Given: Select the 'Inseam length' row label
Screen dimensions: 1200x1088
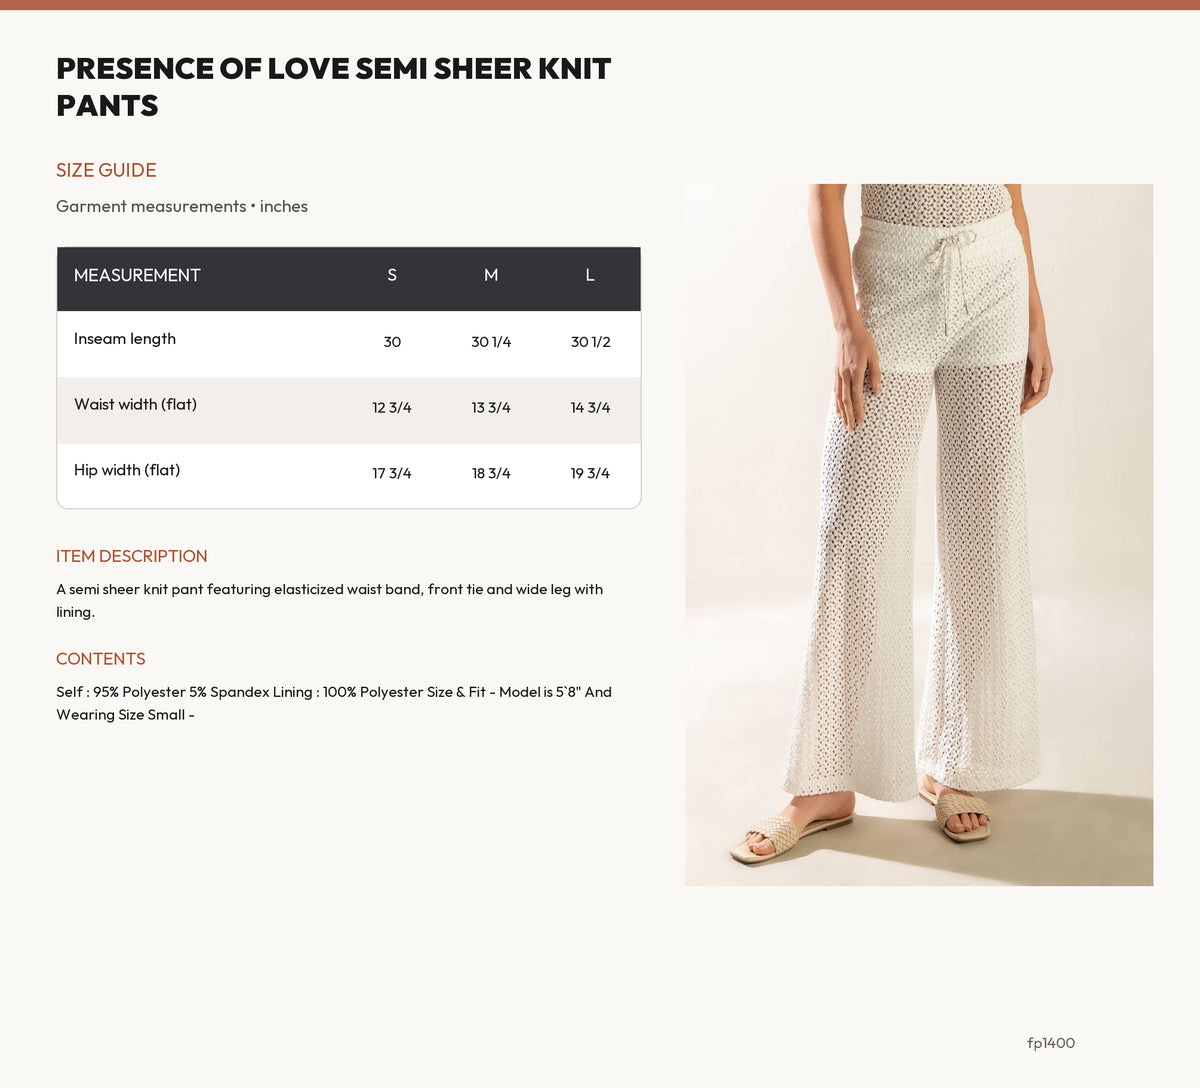Looking at the screenshot, I should coord(125,339).
